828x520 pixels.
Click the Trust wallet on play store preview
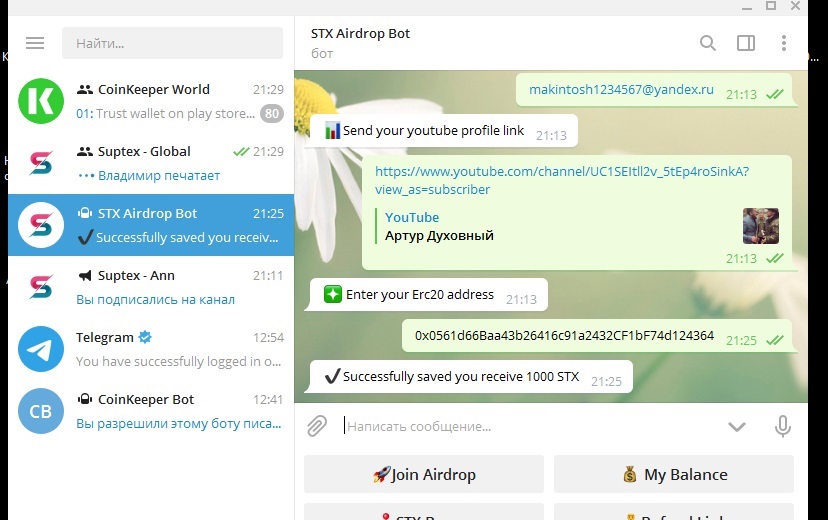pyautogui.click(x=175, y=114)
